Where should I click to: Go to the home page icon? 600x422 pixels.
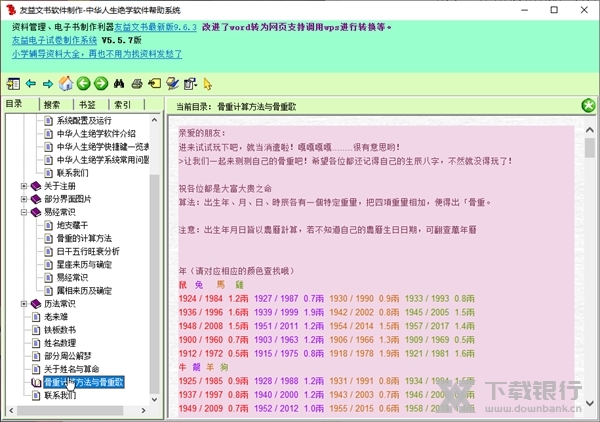[x=66, y=83]
